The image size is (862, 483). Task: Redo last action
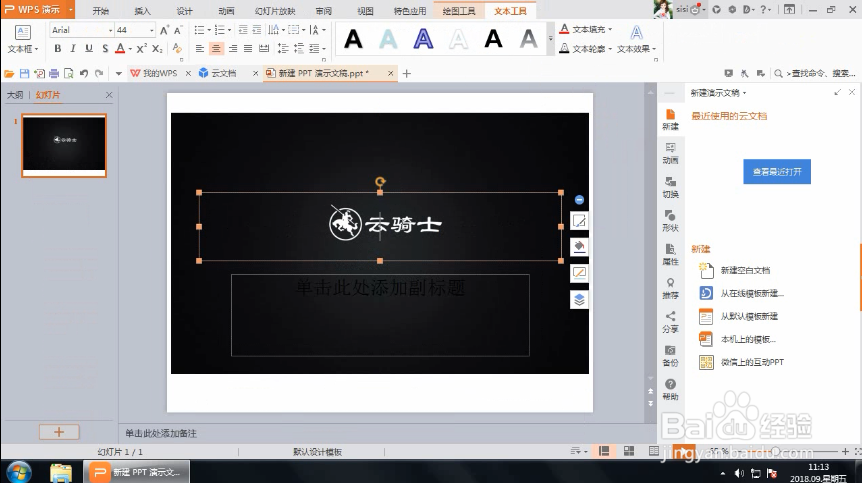click(x=99, y=73)
